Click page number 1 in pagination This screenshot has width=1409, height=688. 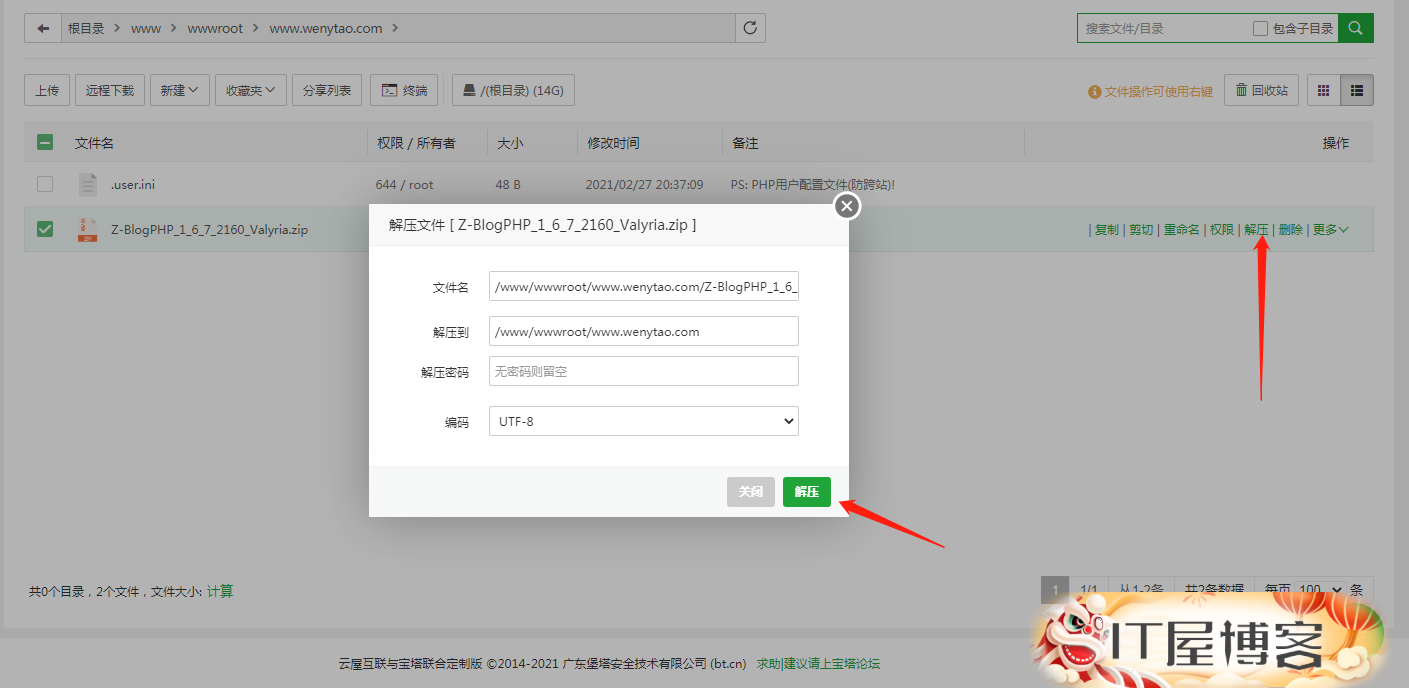tap(1054, 590)
